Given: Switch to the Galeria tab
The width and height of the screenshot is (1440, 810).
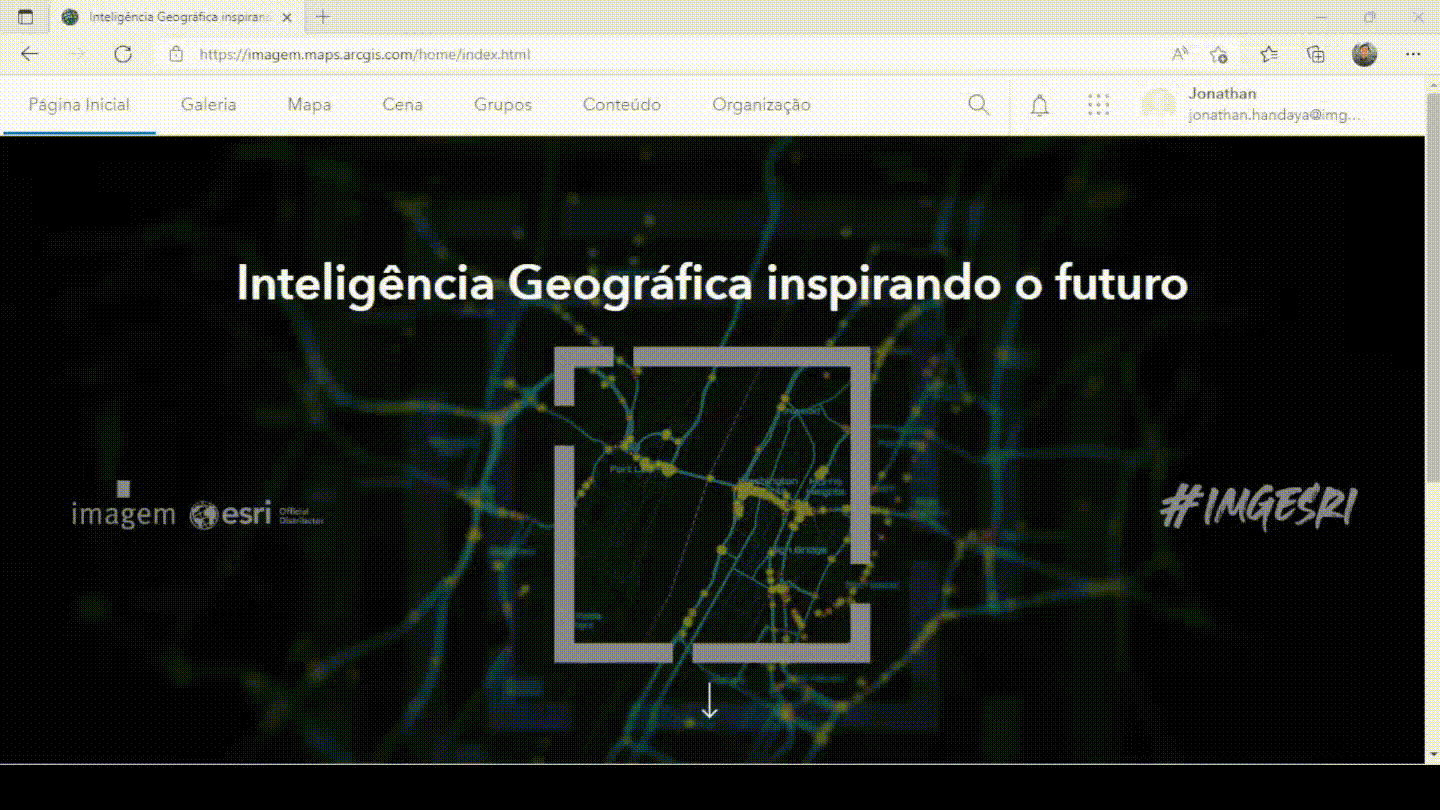Looking at the screenshot, I should 208,105.
